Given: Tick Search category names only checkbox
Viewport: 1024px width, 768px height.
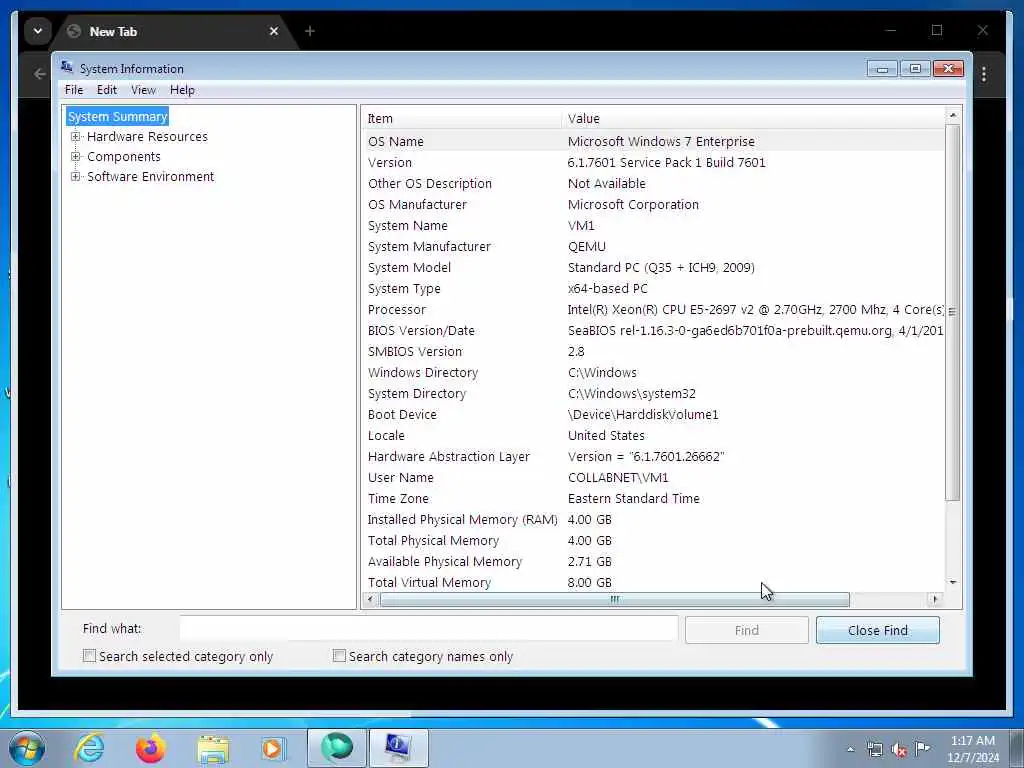Looking at the screenshot, I should point(339,656).
